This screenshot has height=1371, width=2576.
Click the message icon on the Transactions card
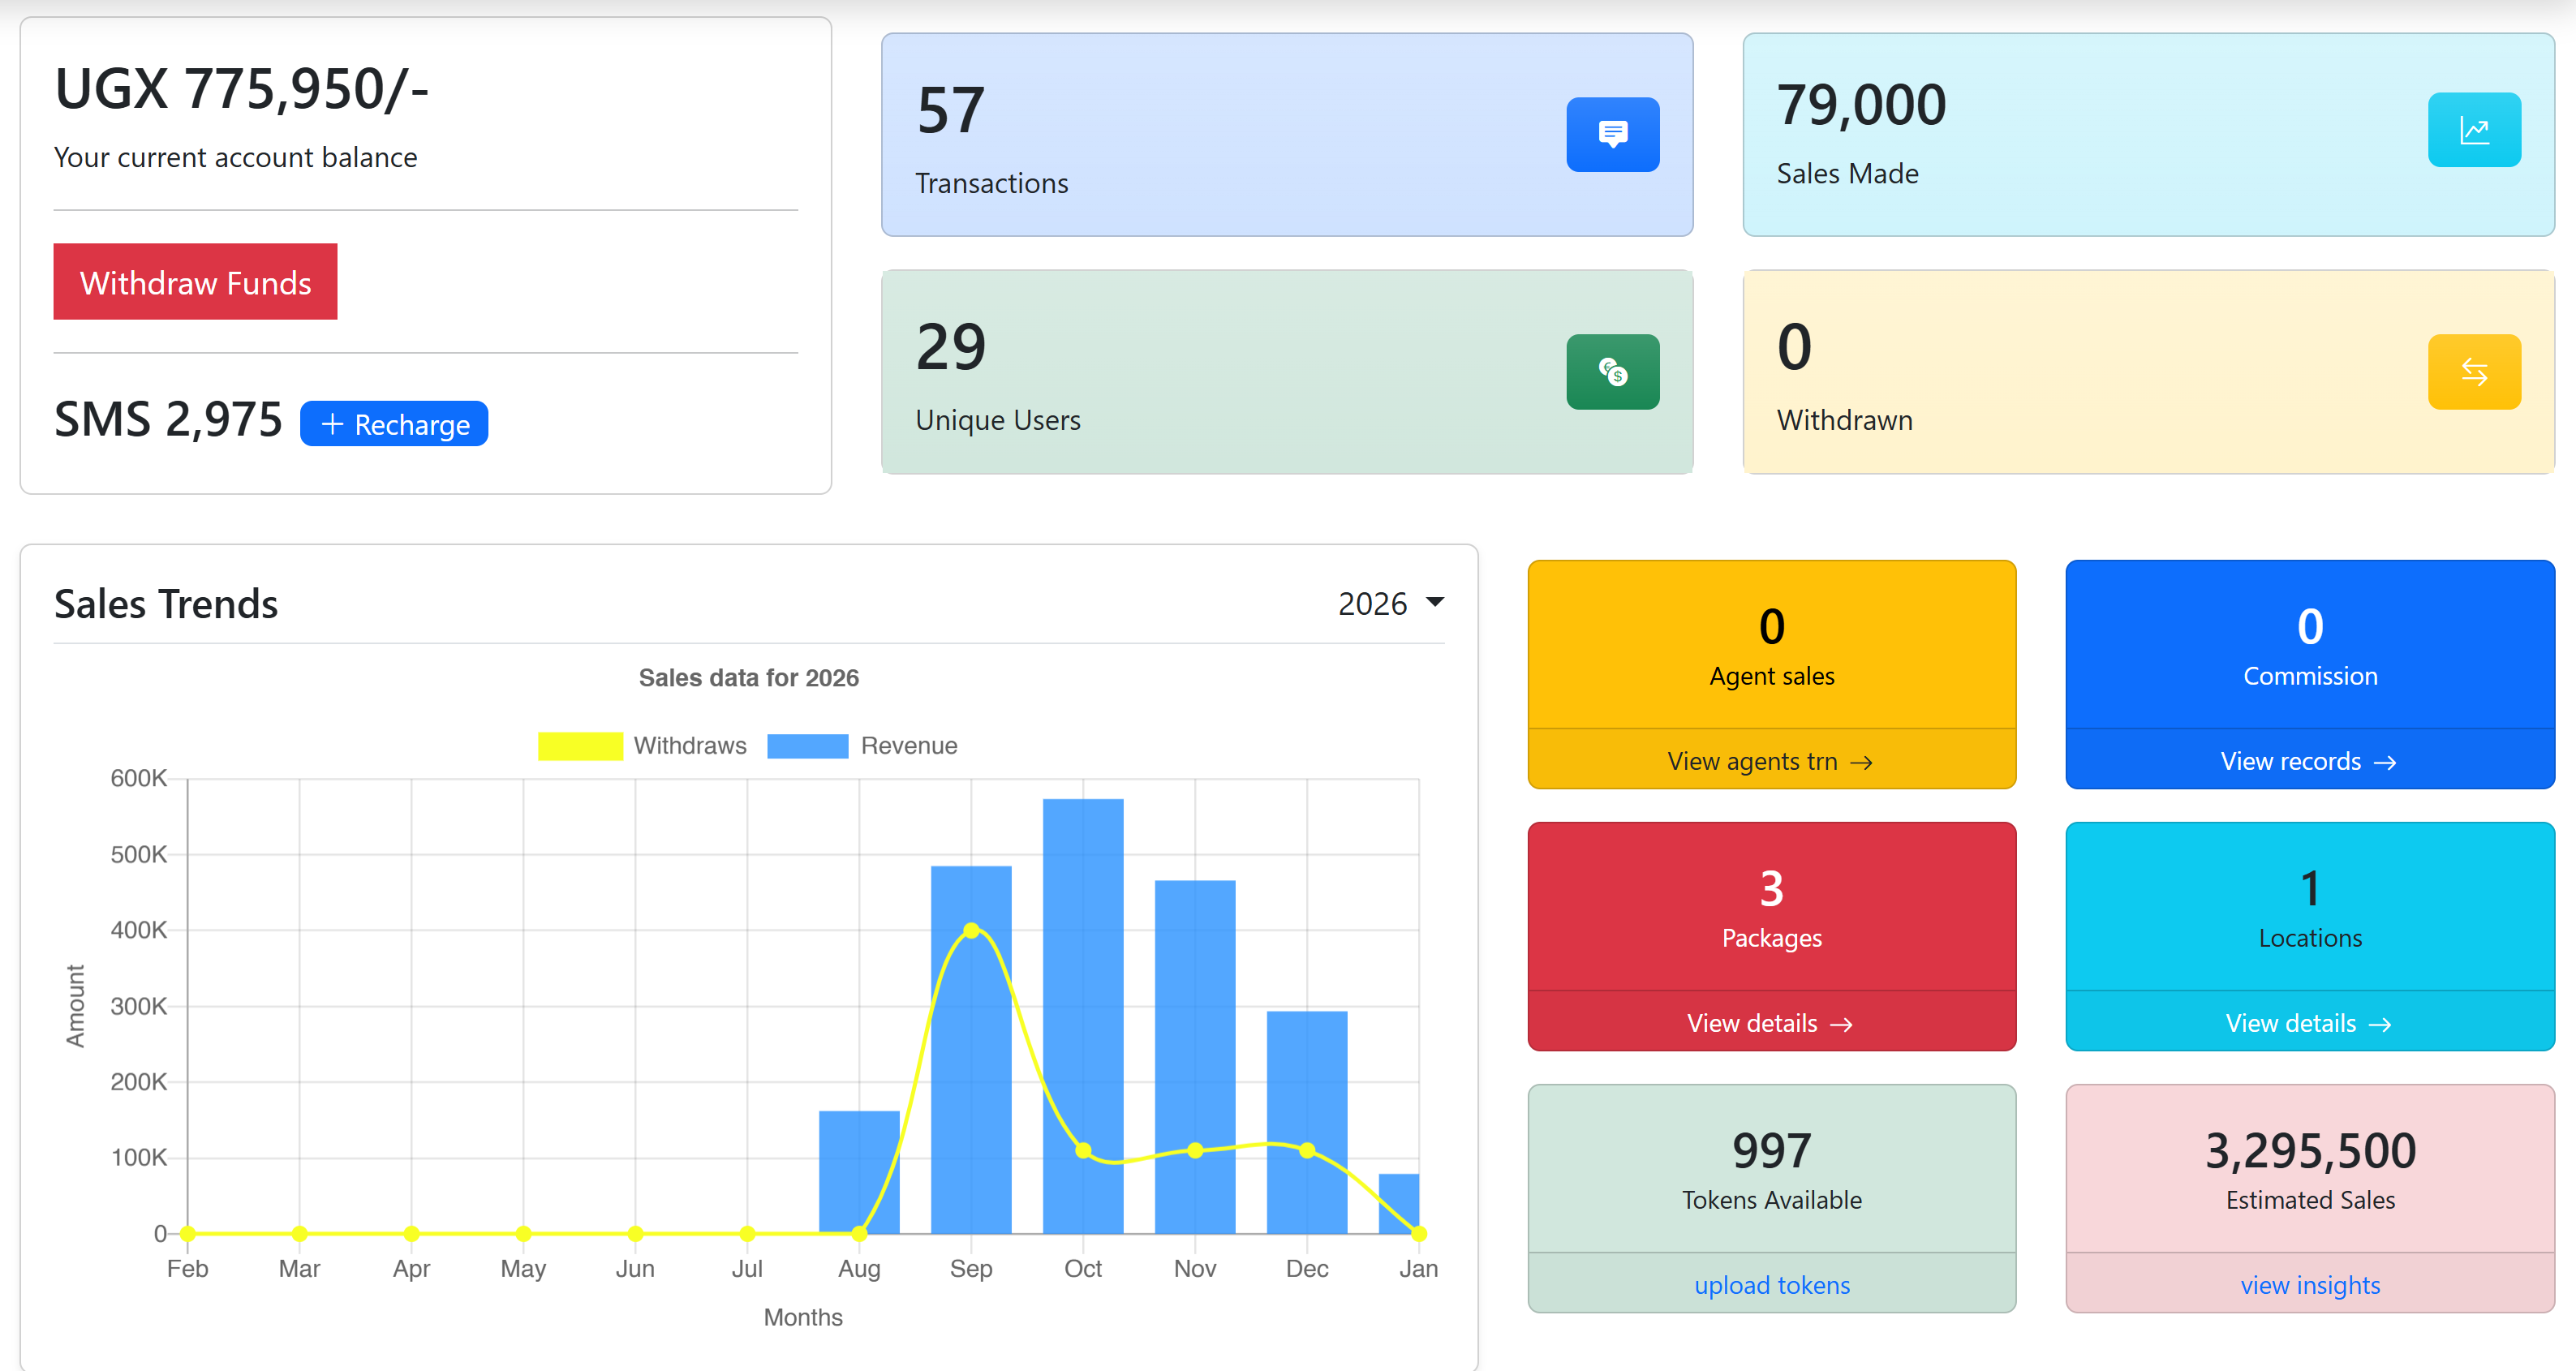(x=1613, y=134)
